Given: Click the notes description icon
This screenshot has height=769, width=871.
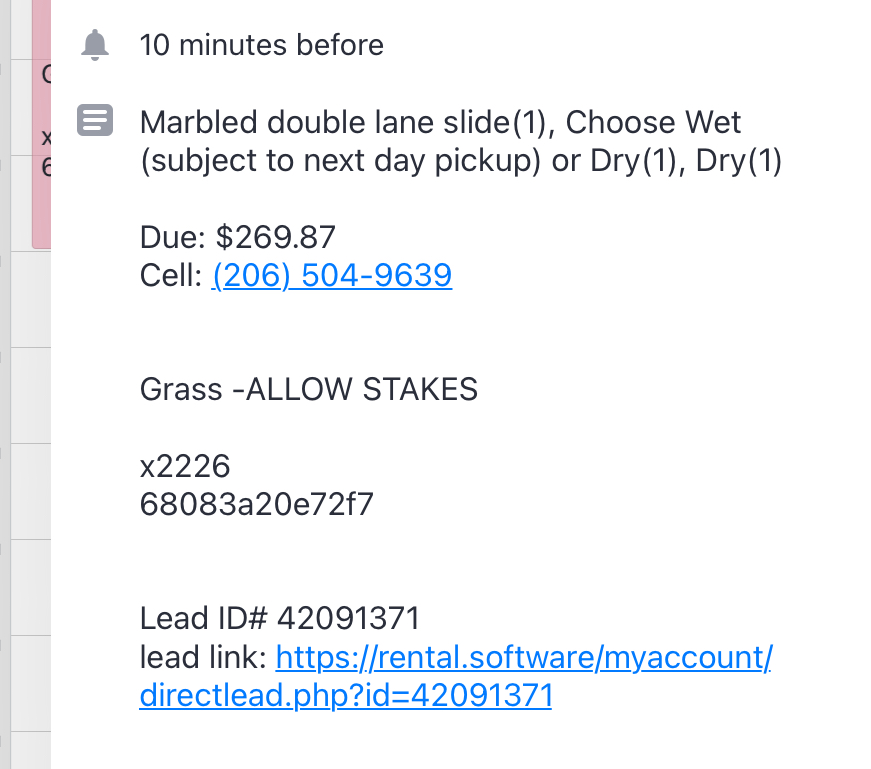Looking at the screenshot, I should coord(95,122).
